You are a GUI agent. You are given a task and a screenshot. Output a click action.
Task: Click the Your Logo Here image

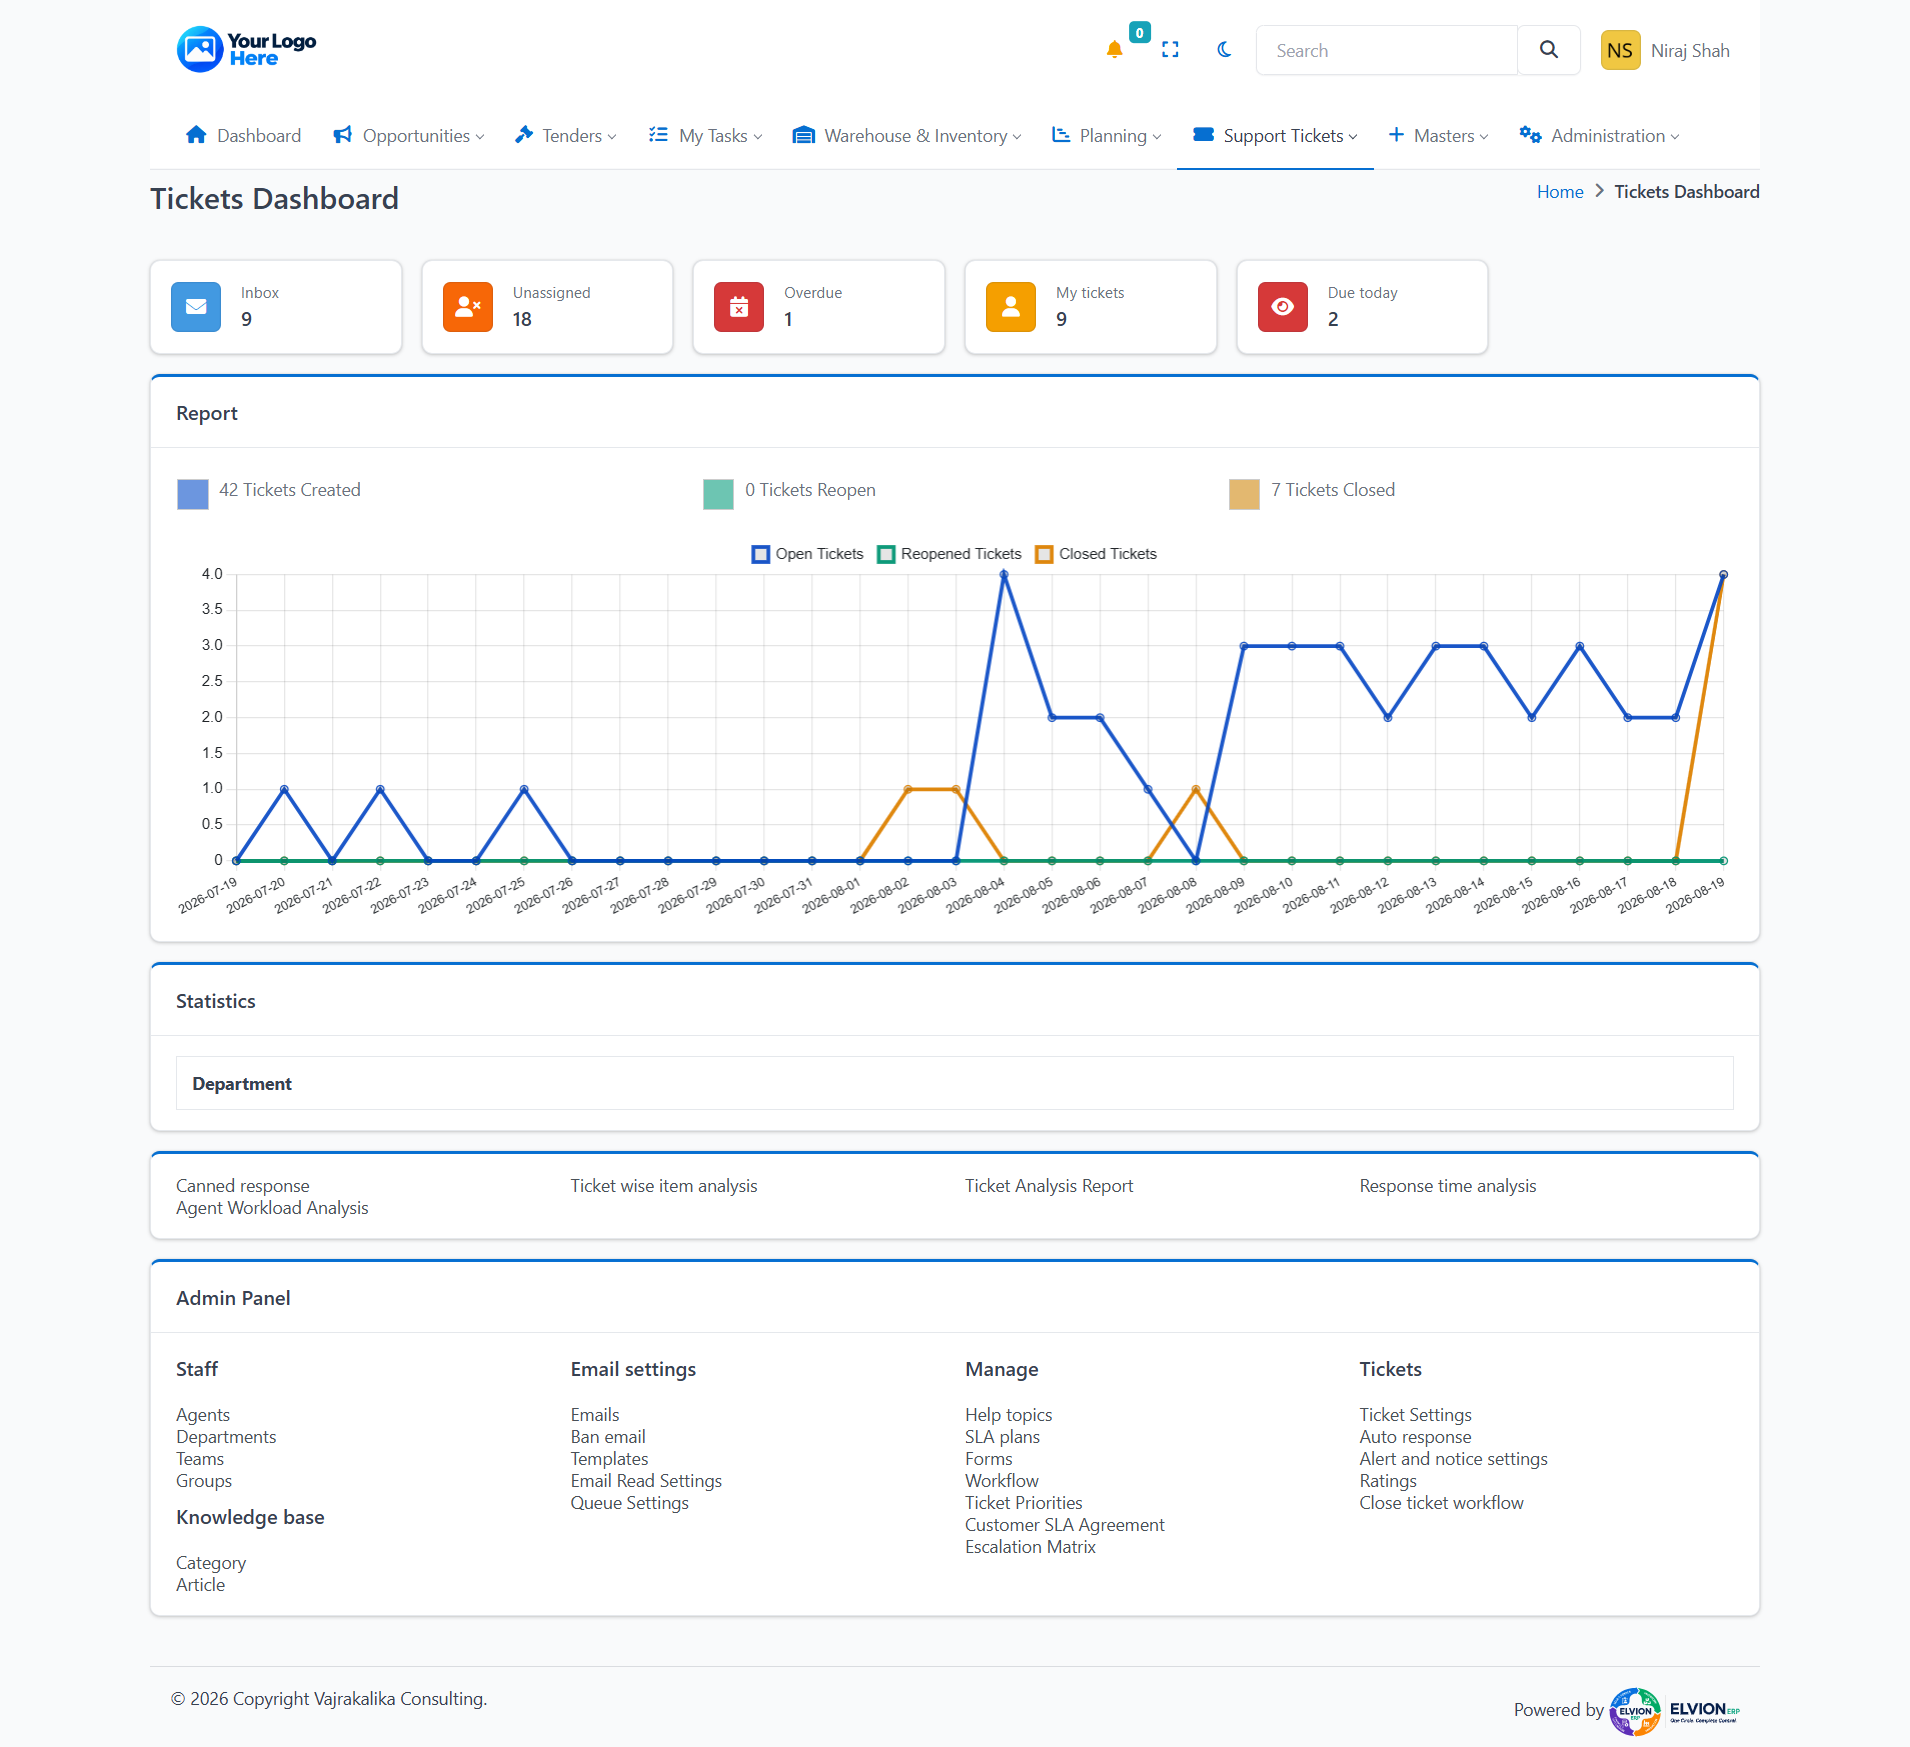tap(246, 49)
